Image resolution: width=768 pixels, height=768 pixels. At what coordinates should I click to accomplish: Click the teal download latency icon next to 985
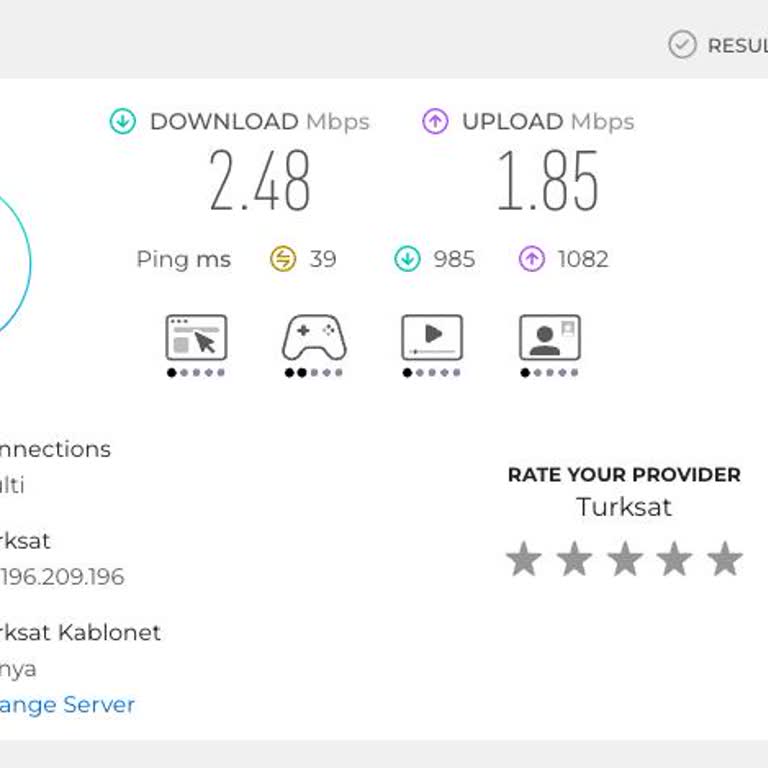(x=408, y=259)
